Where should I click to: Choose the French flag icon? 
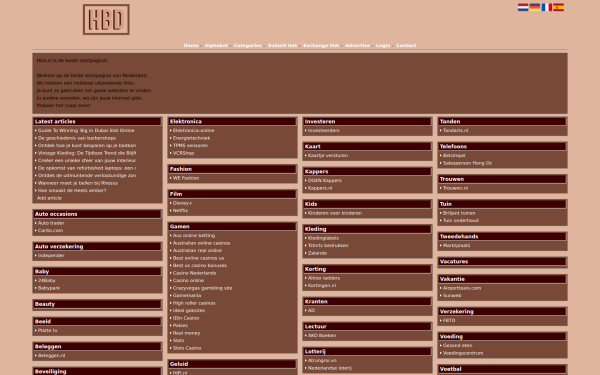[546, 7]
